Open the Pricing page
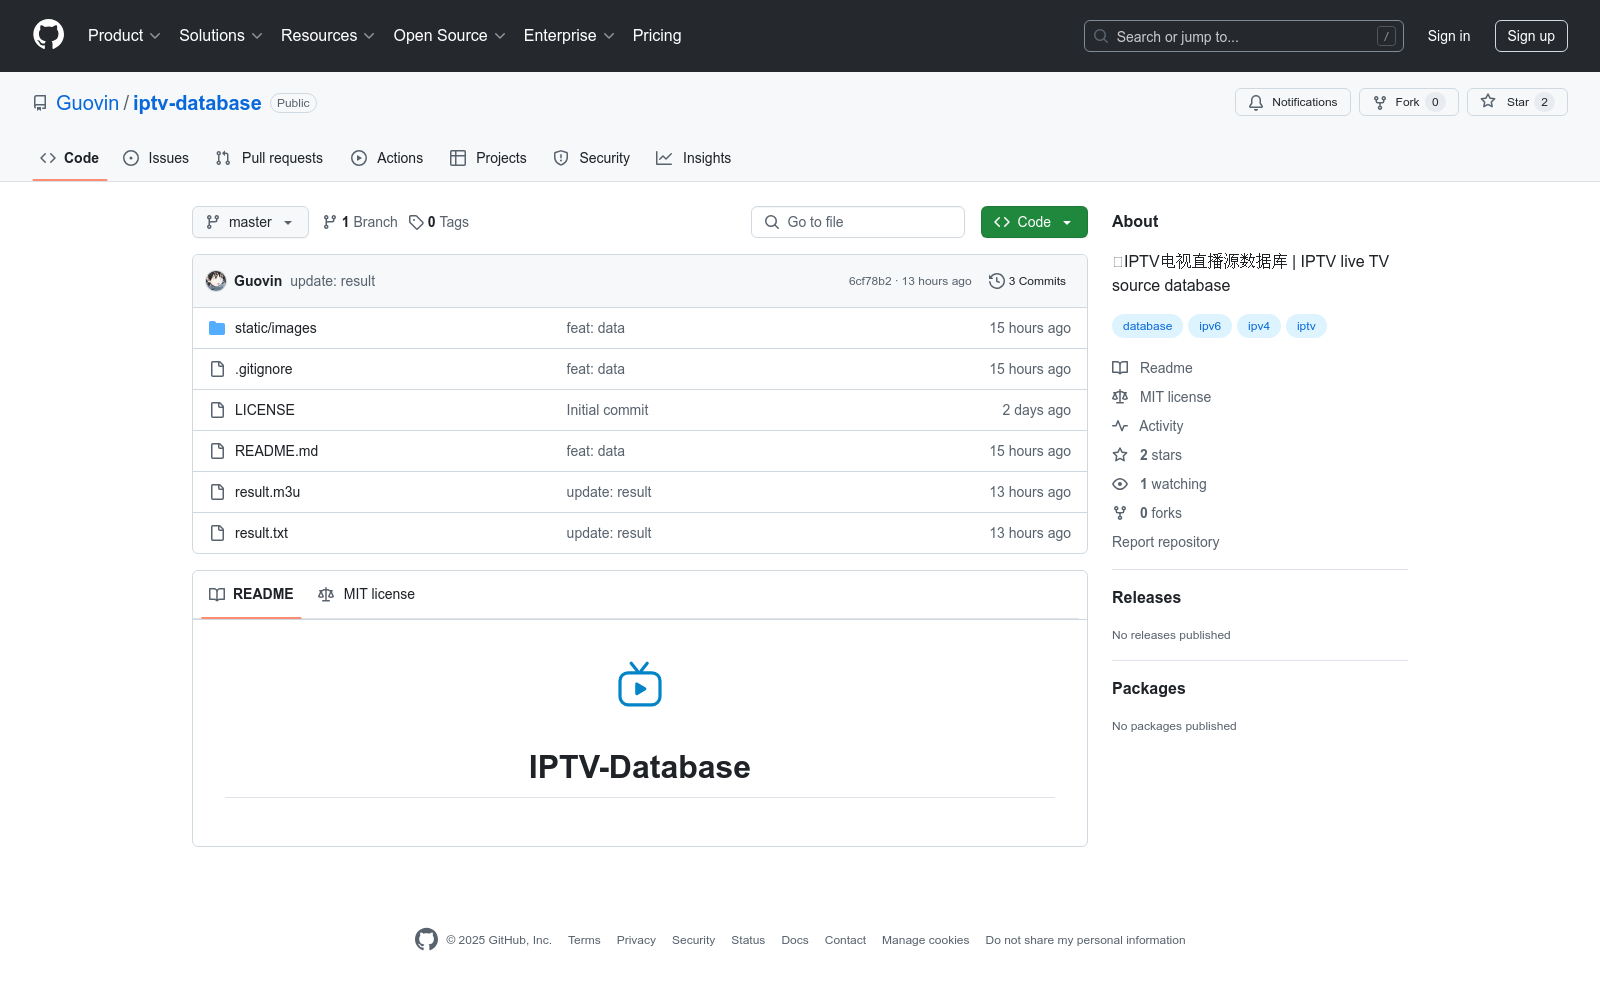 coord(657,35)
